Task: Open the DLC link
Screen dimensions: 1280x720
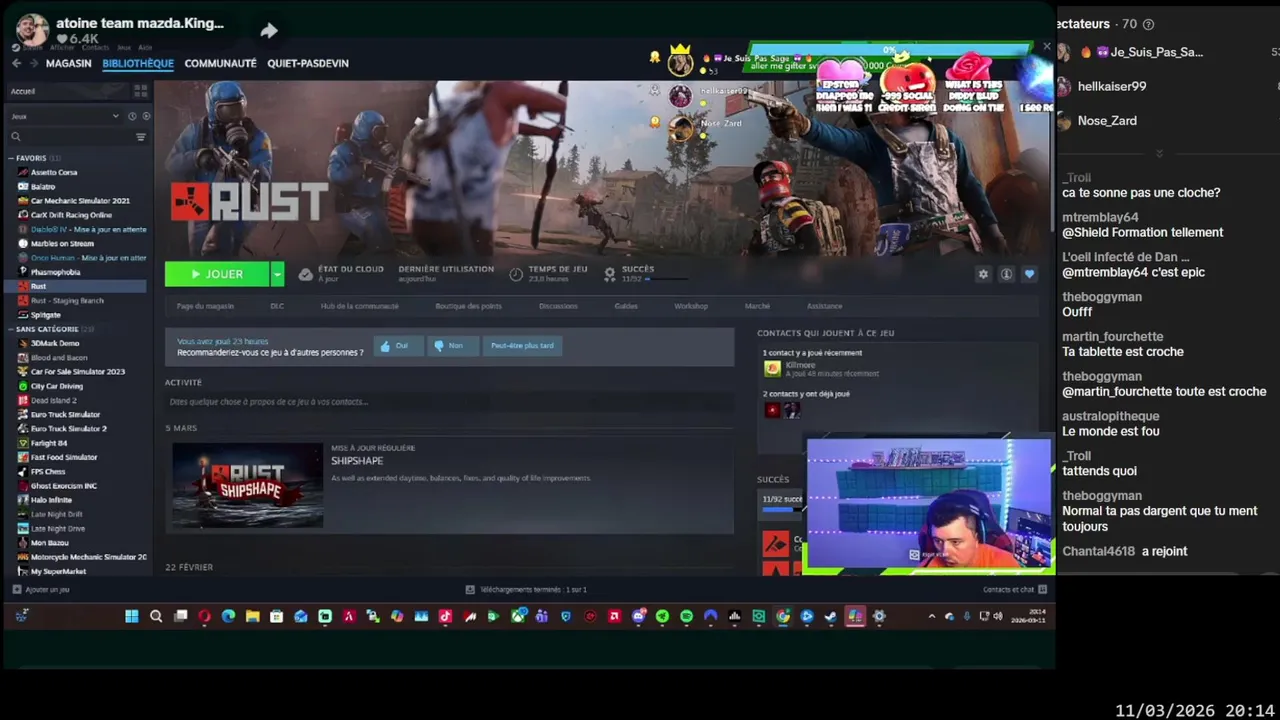Action: [x=277, y=306]
